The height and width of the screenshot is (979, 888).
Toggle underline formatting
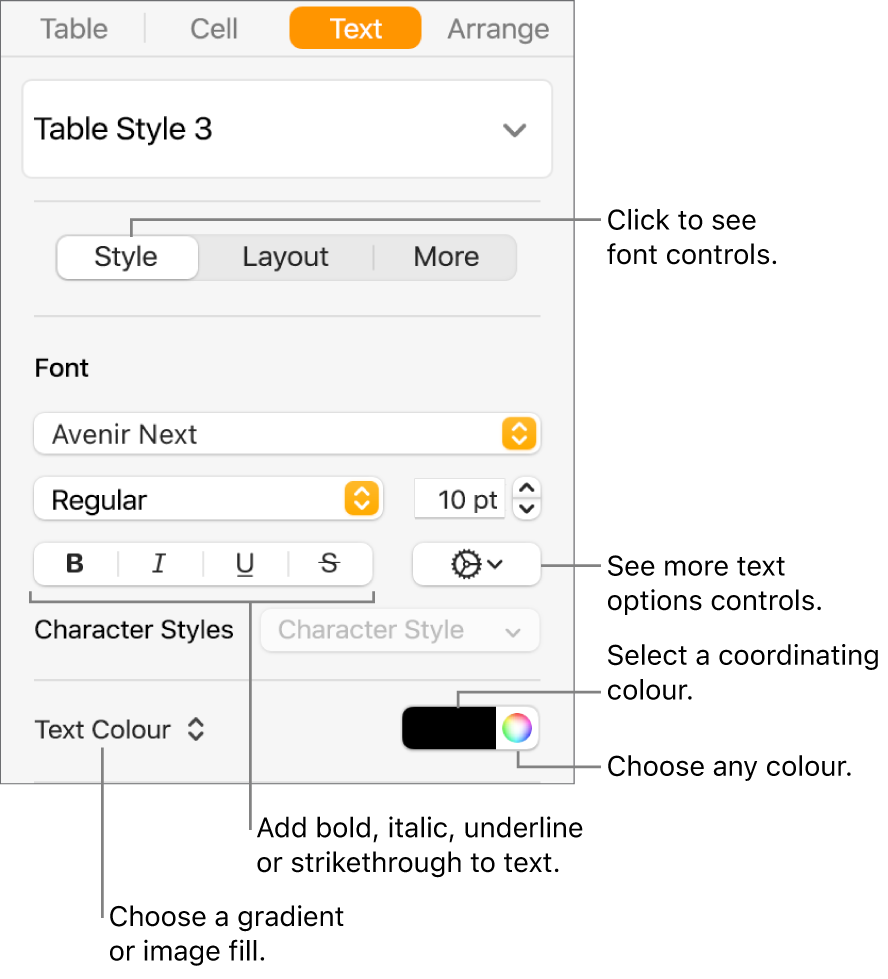point(245,564)
